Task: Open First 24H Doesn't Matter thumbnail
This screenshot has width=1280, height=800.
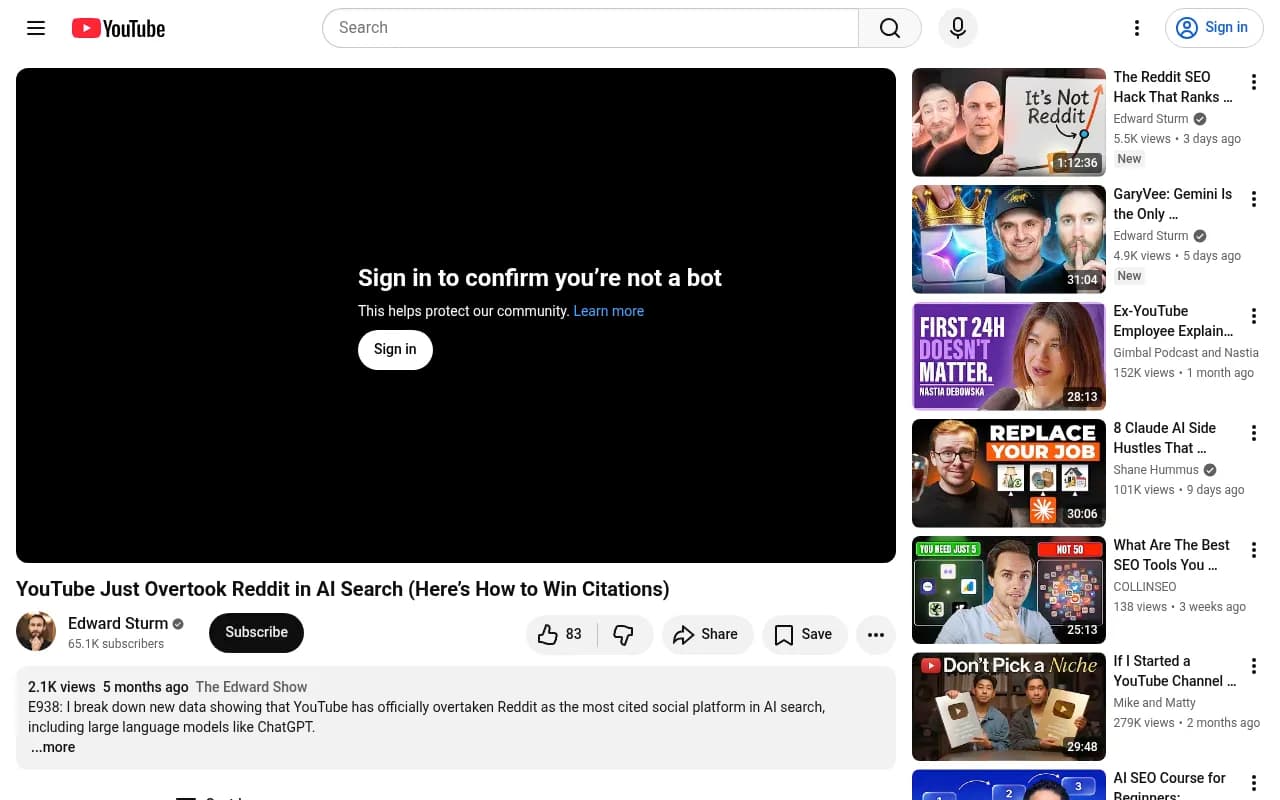Action: [1009, 356]
